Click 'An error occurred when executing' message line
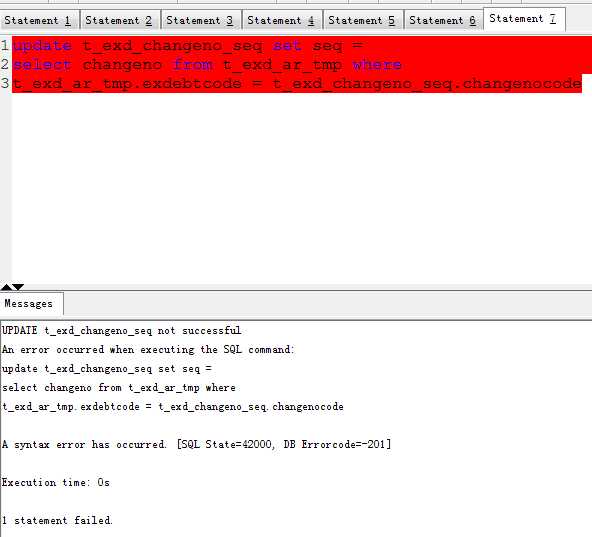Screen dimensions: 592x537 [x=148, y=350]
